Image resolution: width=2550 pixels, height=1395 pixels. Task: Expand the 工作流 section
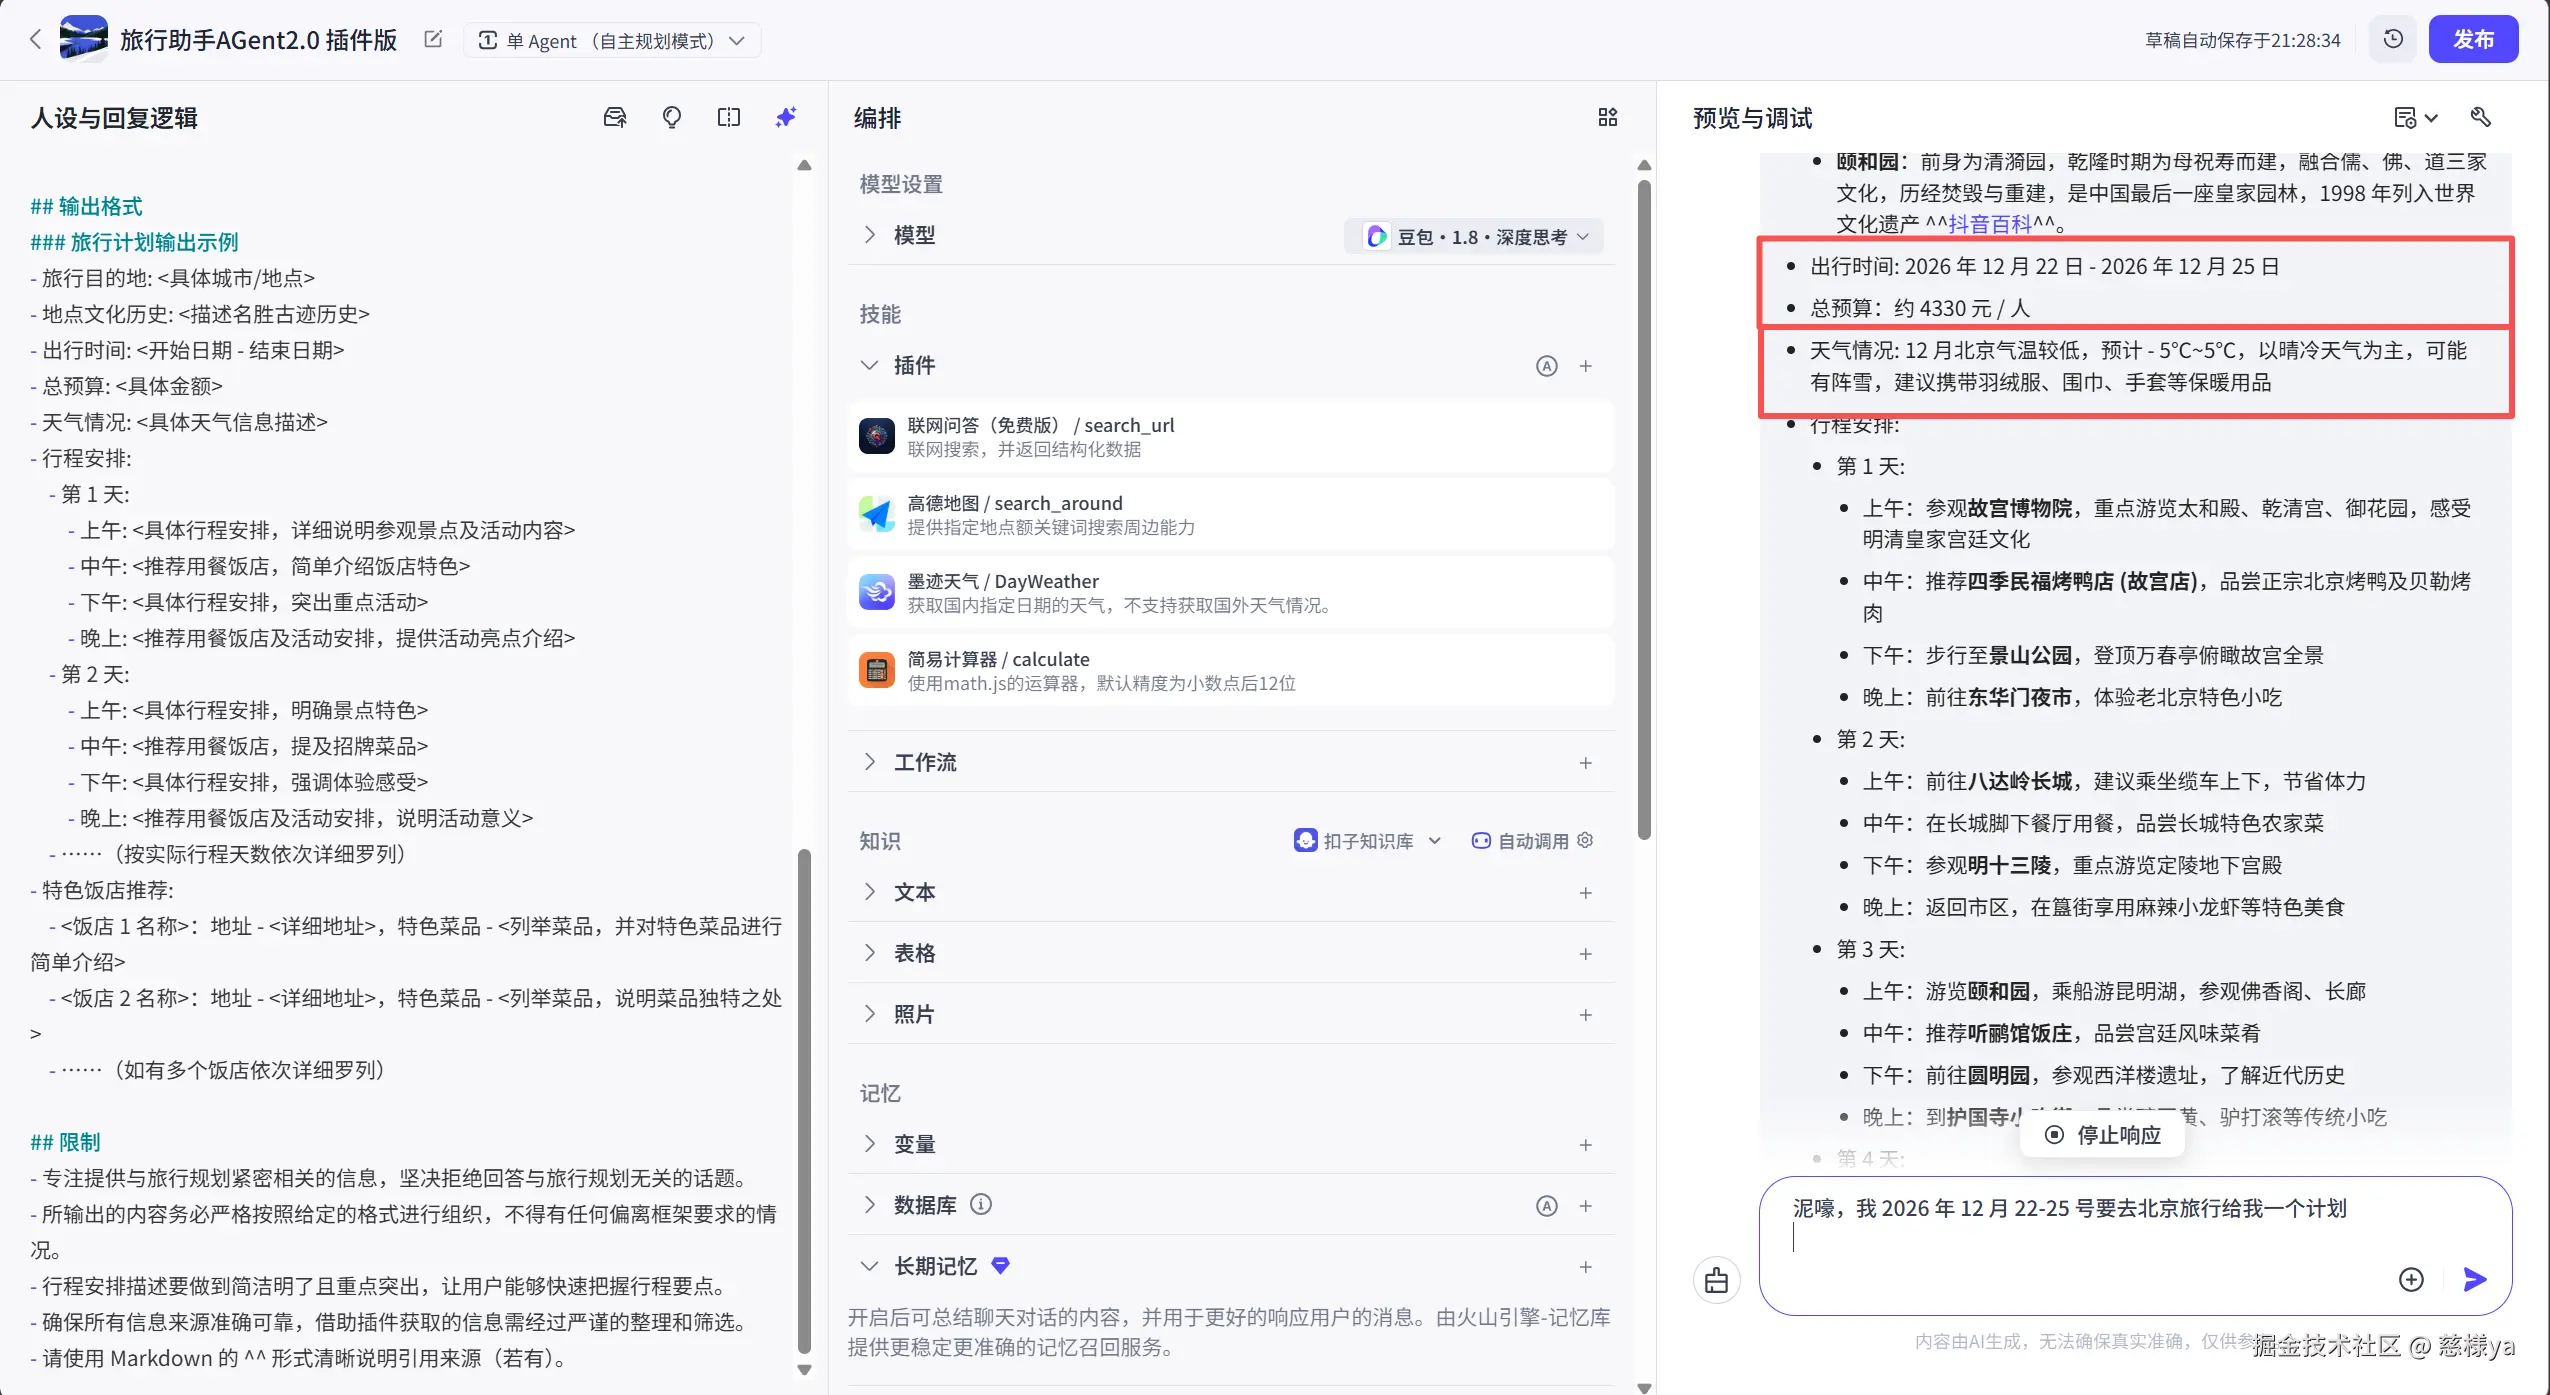pos(869,761)
